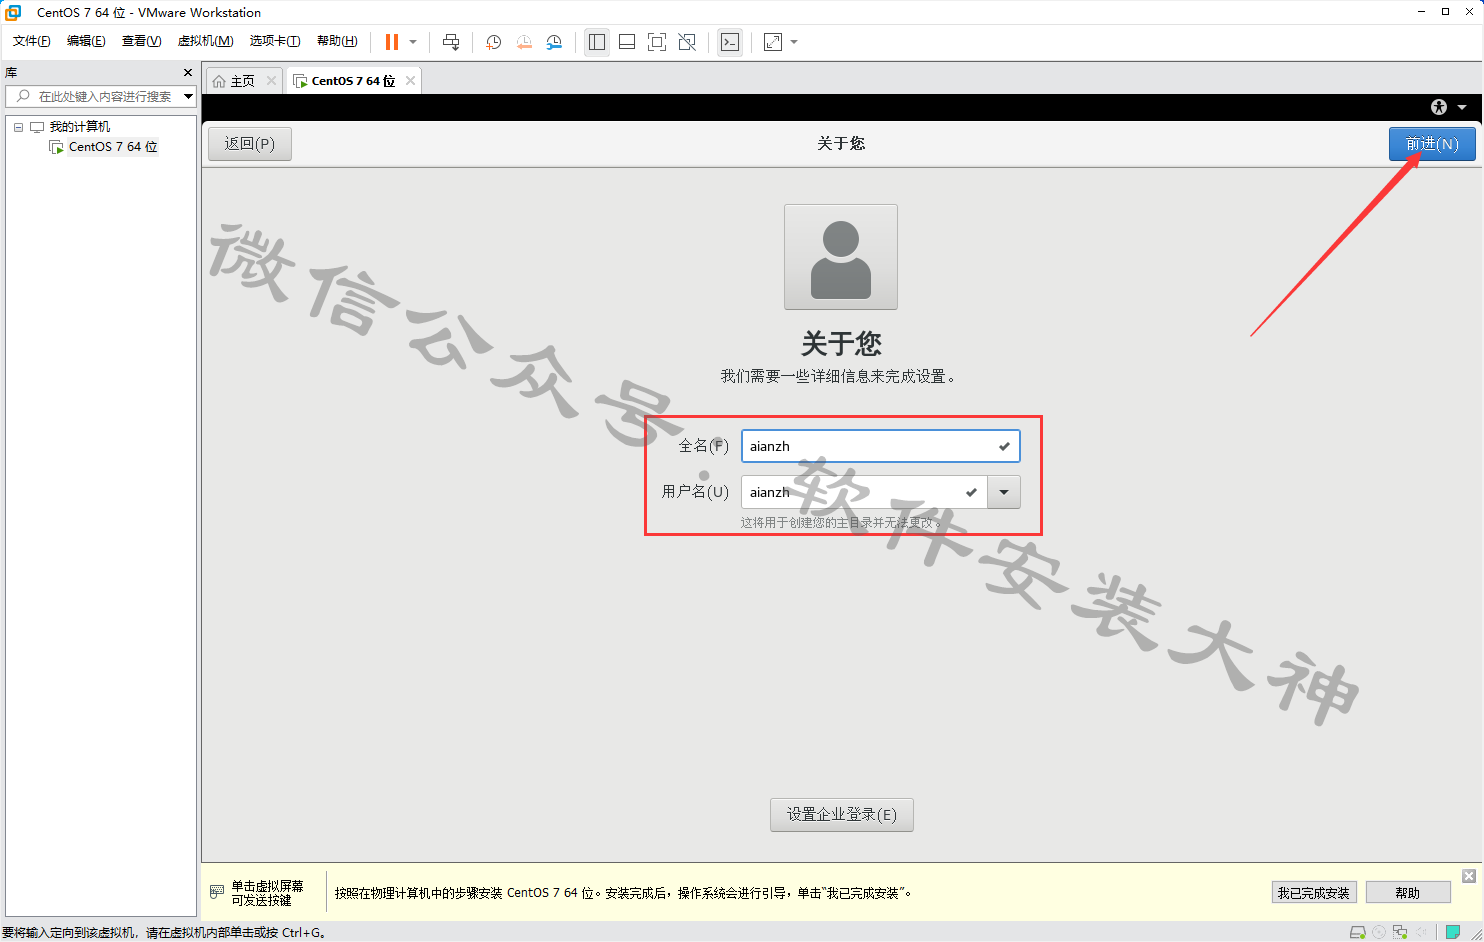Click the 用户名 input field
Image resolution: width=1484 pixels, height=942 pixels.
point(864,492)
